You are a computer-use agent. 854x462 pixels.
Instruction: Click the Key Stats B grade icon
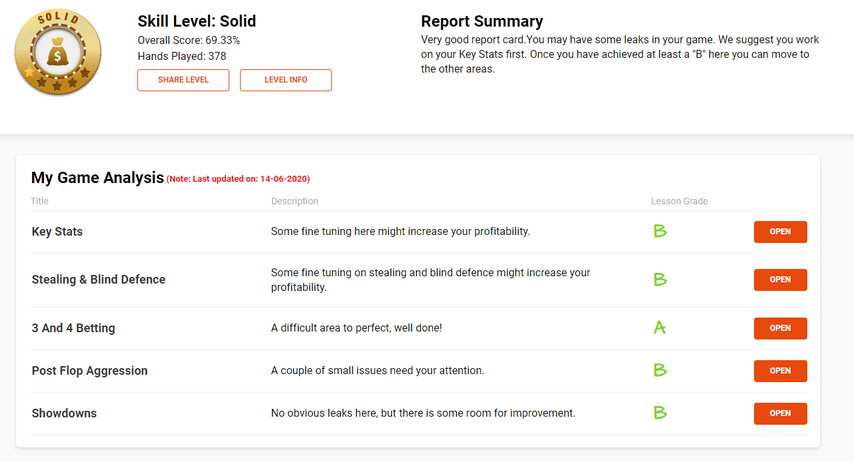pos(660,231)
